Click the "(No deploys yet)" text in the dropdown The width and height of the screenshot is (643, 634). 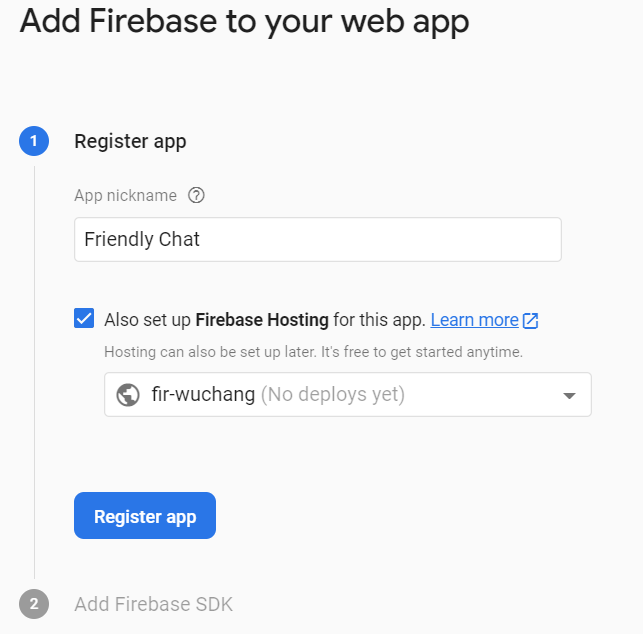pos(333,395)
